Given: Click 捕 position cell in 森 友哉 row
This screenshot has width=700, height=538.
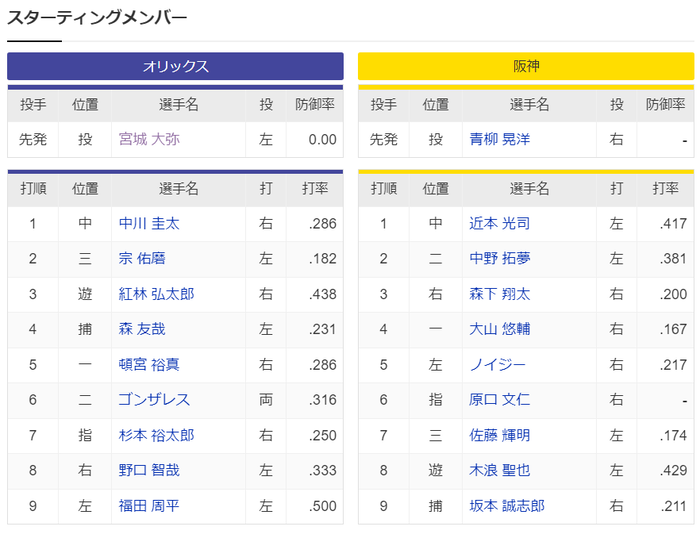Looking at the screenshot, I should tap(85, 329).
